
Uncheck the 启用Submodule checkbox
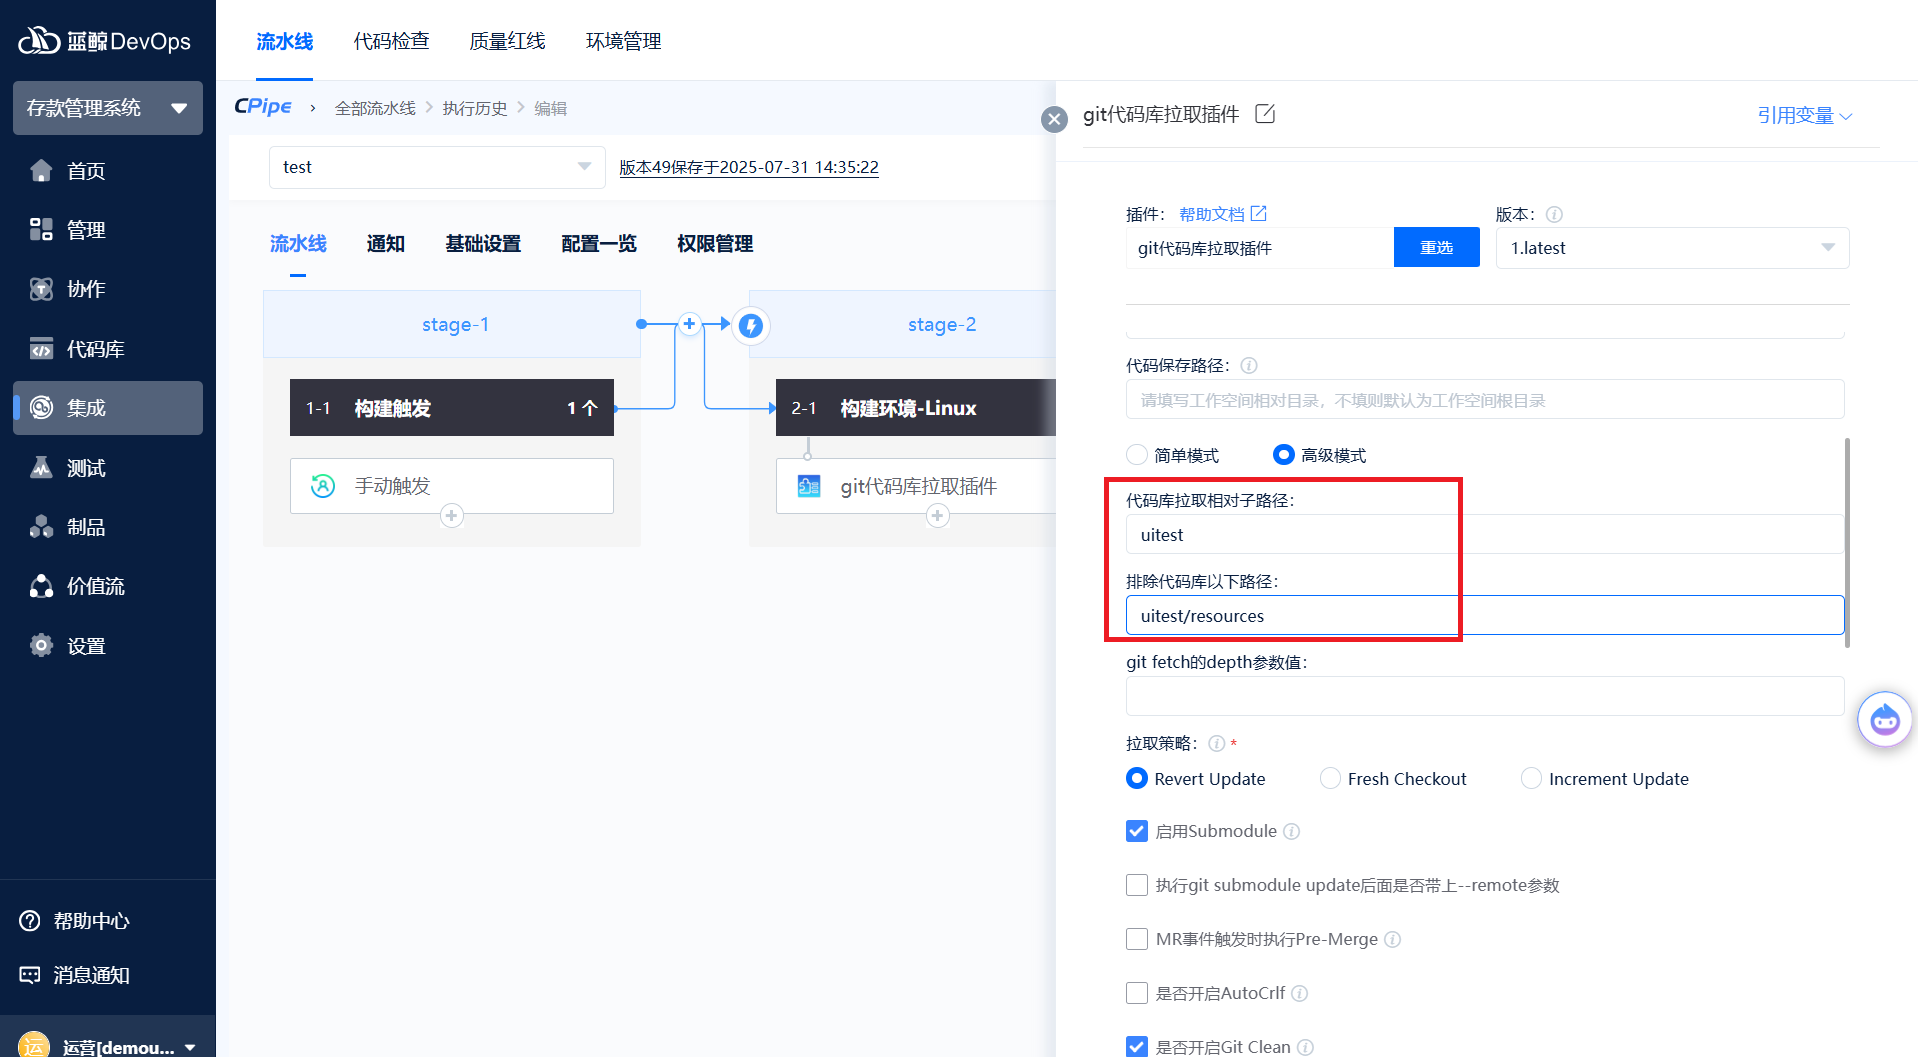(1137, 831)
